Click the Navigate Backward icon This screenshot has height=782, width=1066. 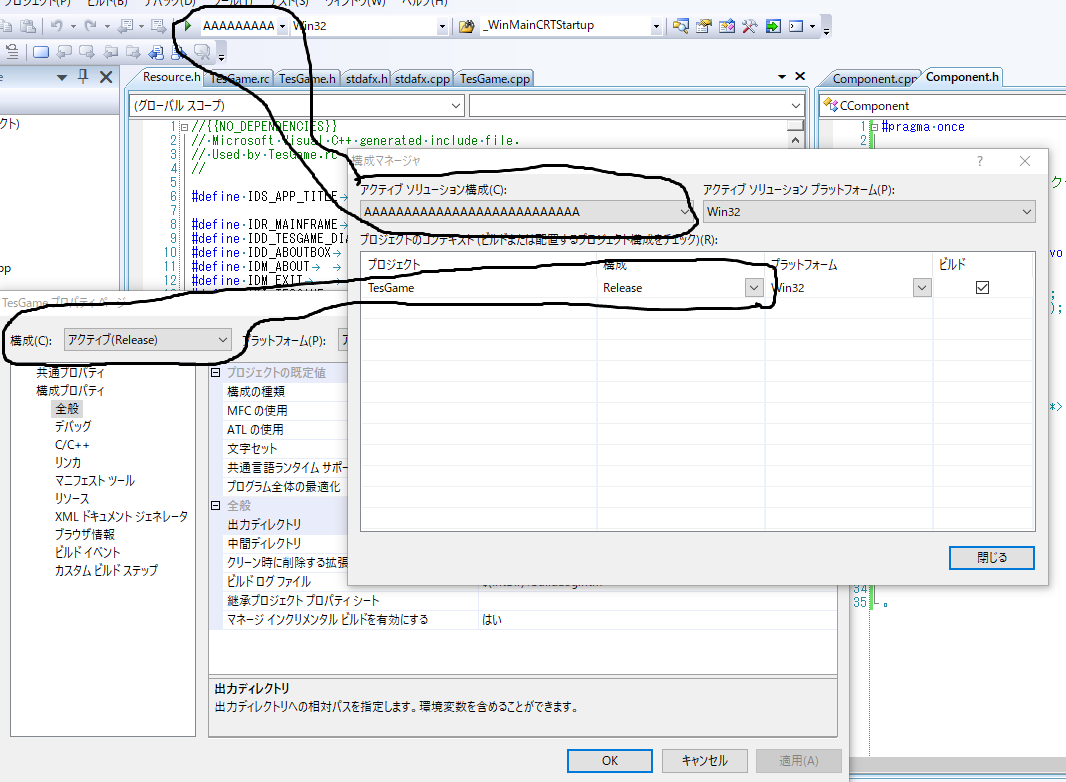click(x=125, y=26)
